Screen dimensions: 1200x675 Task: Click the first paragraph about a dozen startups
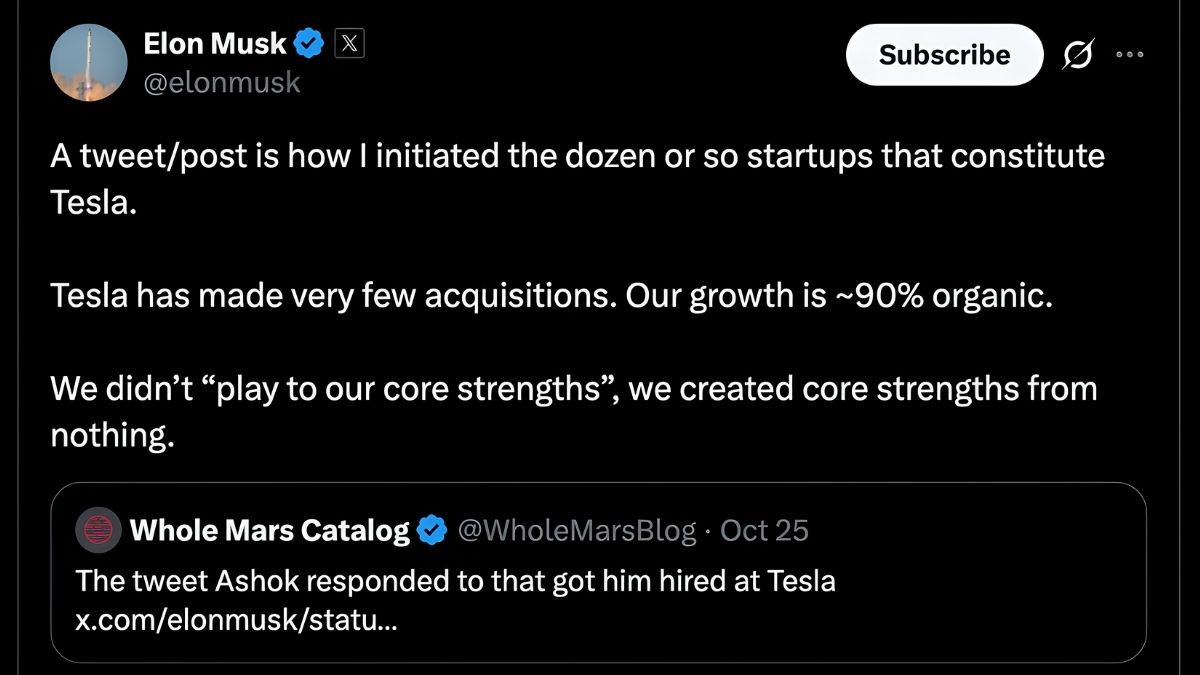point(578,155)
